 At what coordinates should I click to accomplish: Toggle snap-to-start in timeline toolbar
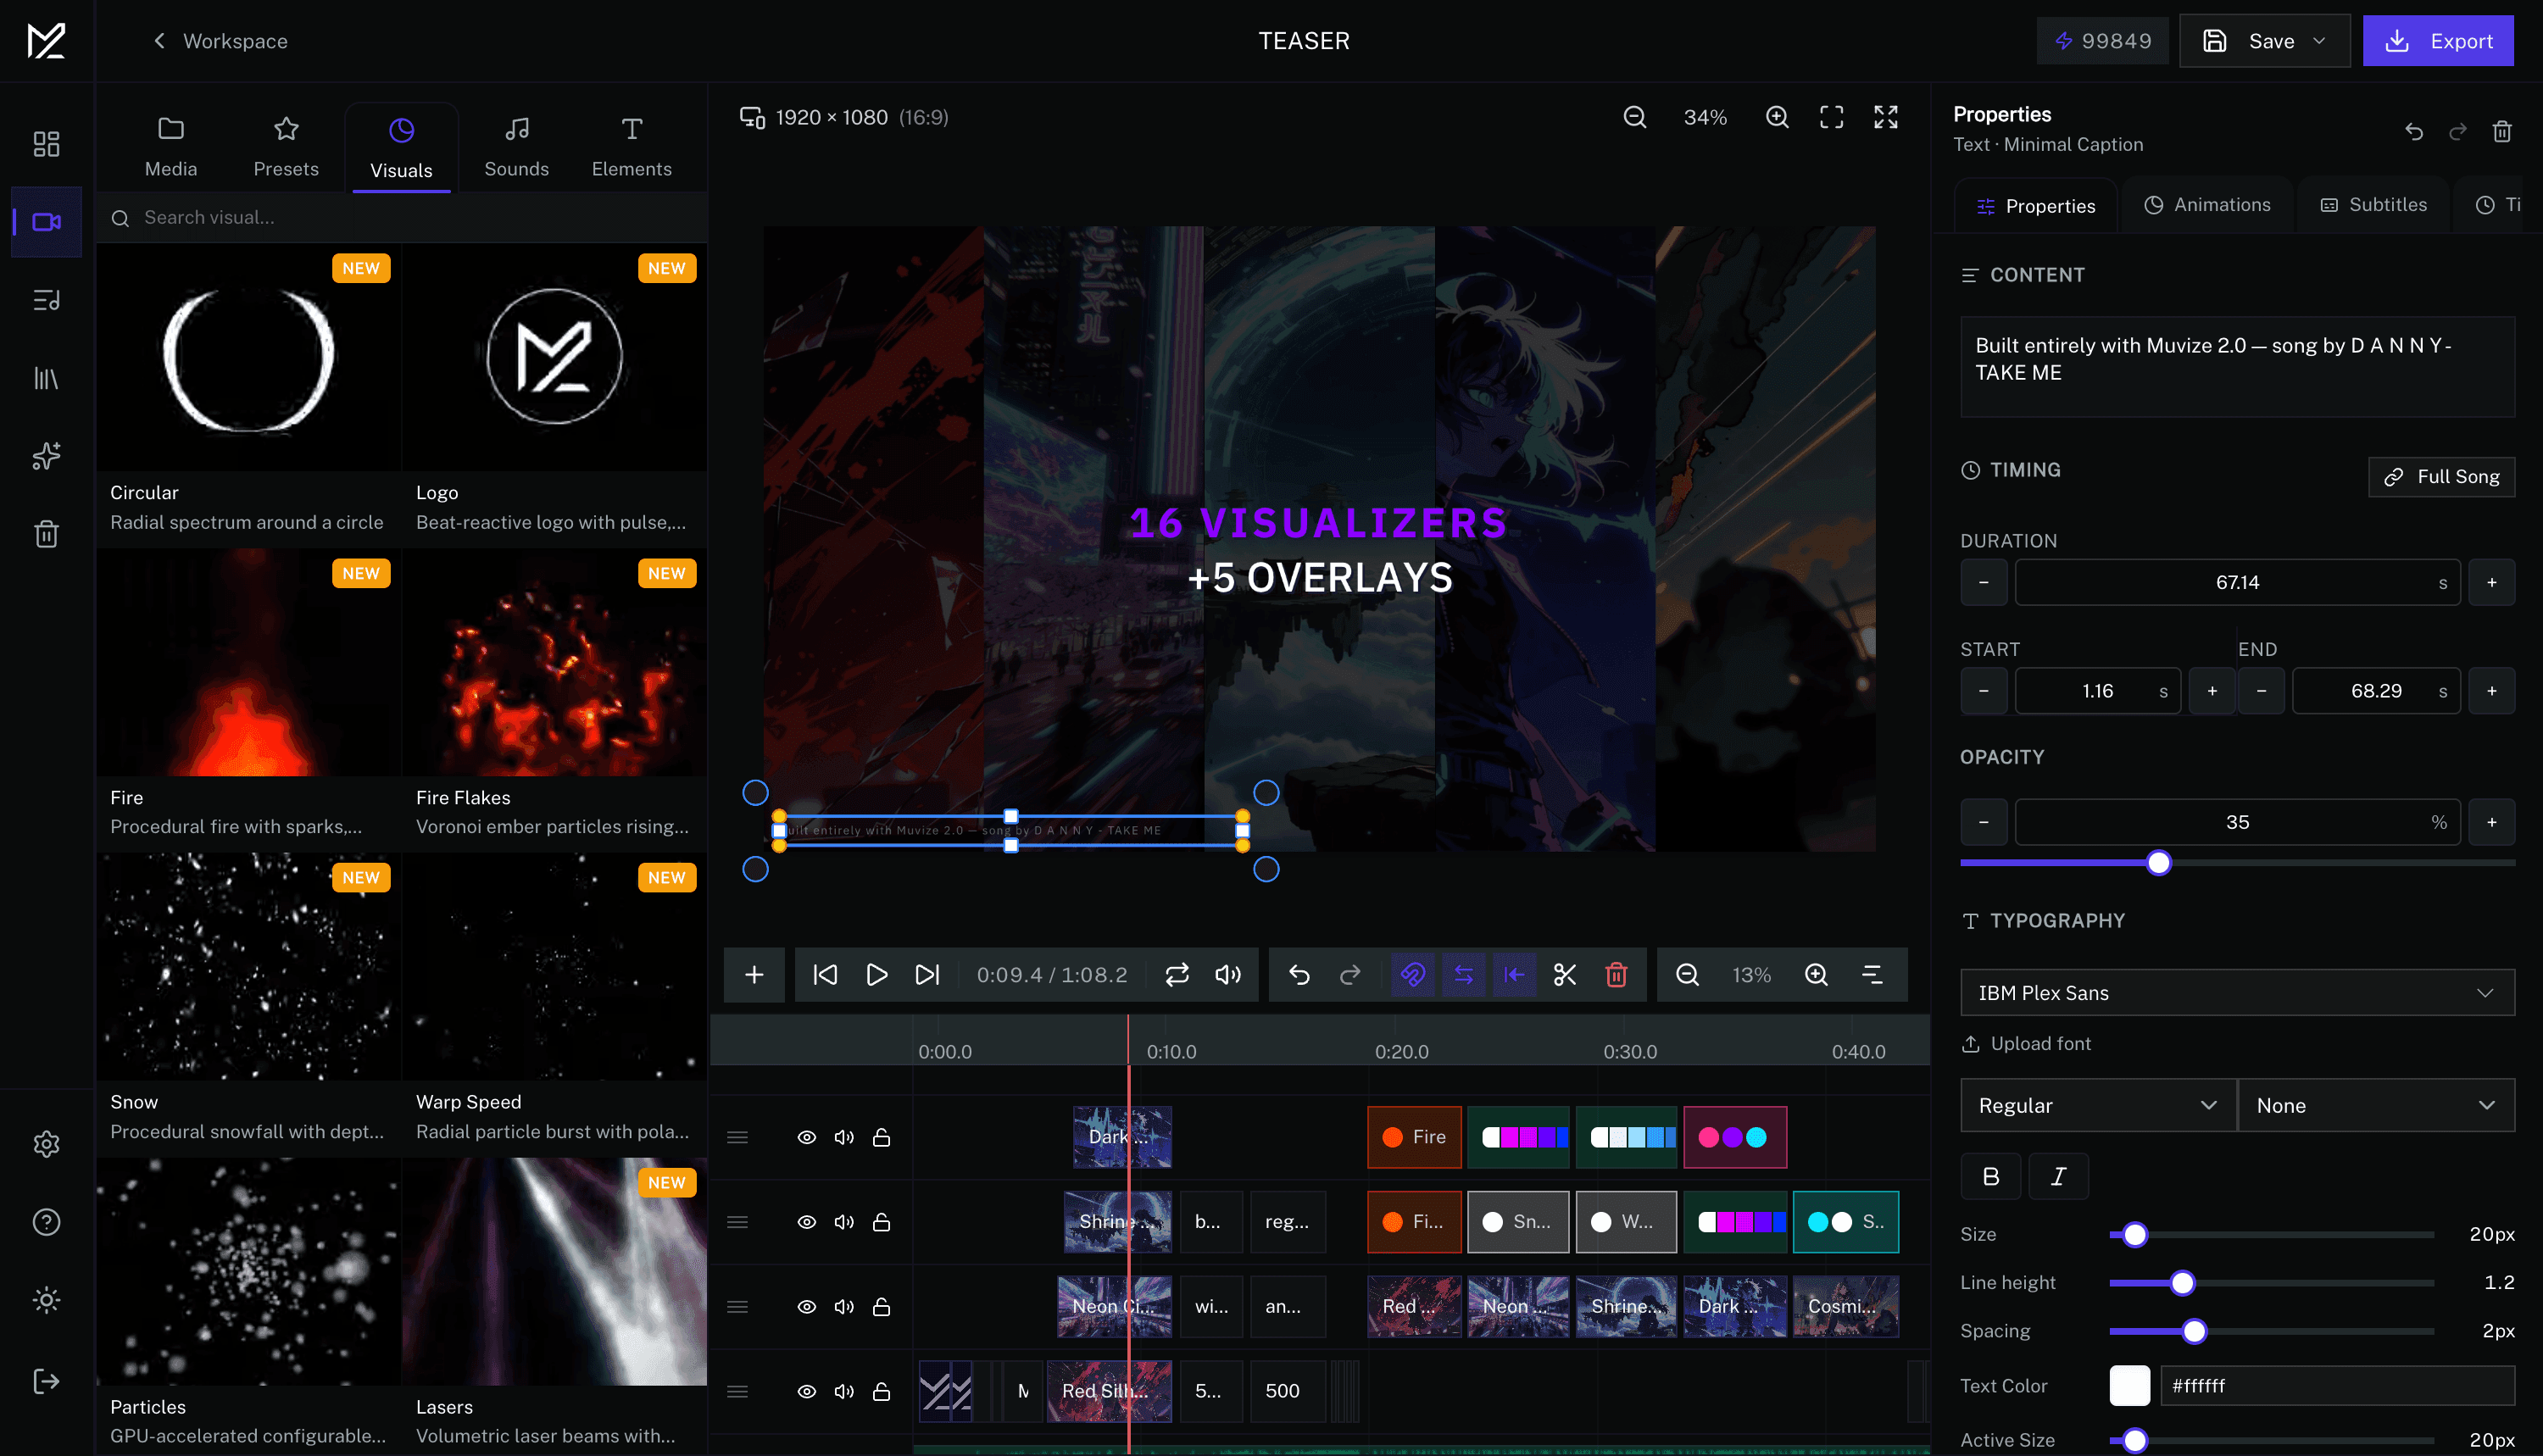point(1515,974)
